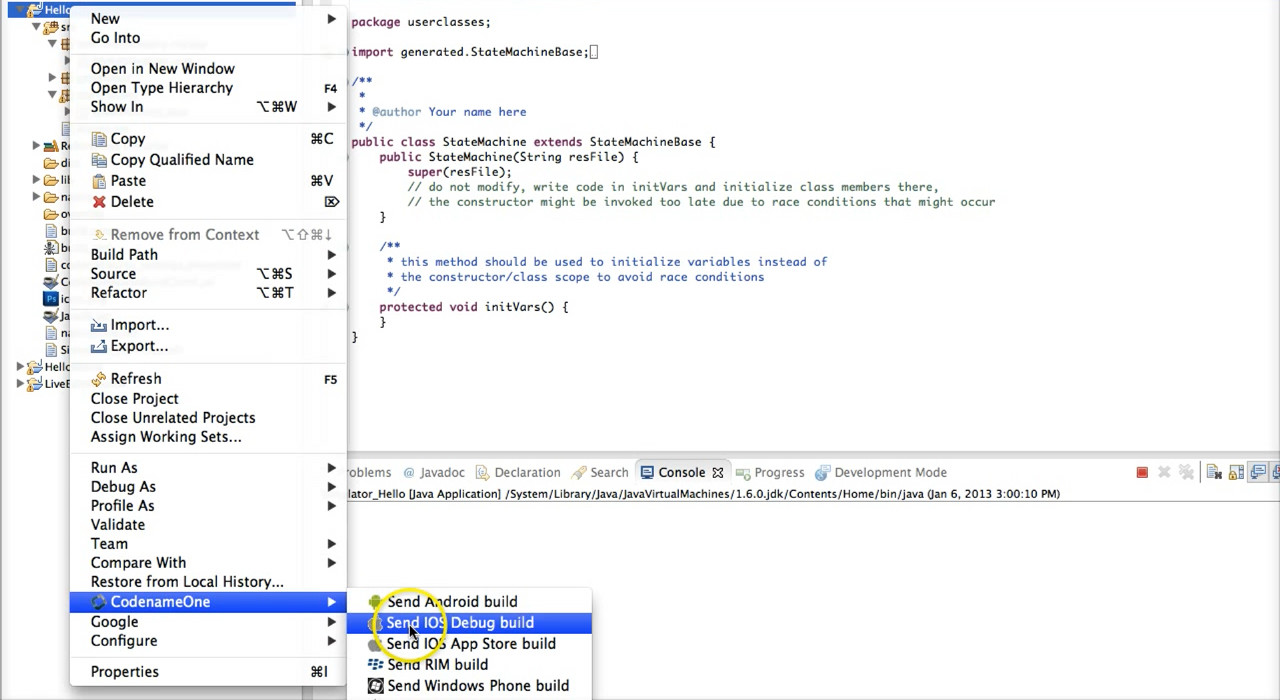Screen dimensions: 1280x700
Task: Click the grayed Remove from Context entry
Action: (208, 235)
